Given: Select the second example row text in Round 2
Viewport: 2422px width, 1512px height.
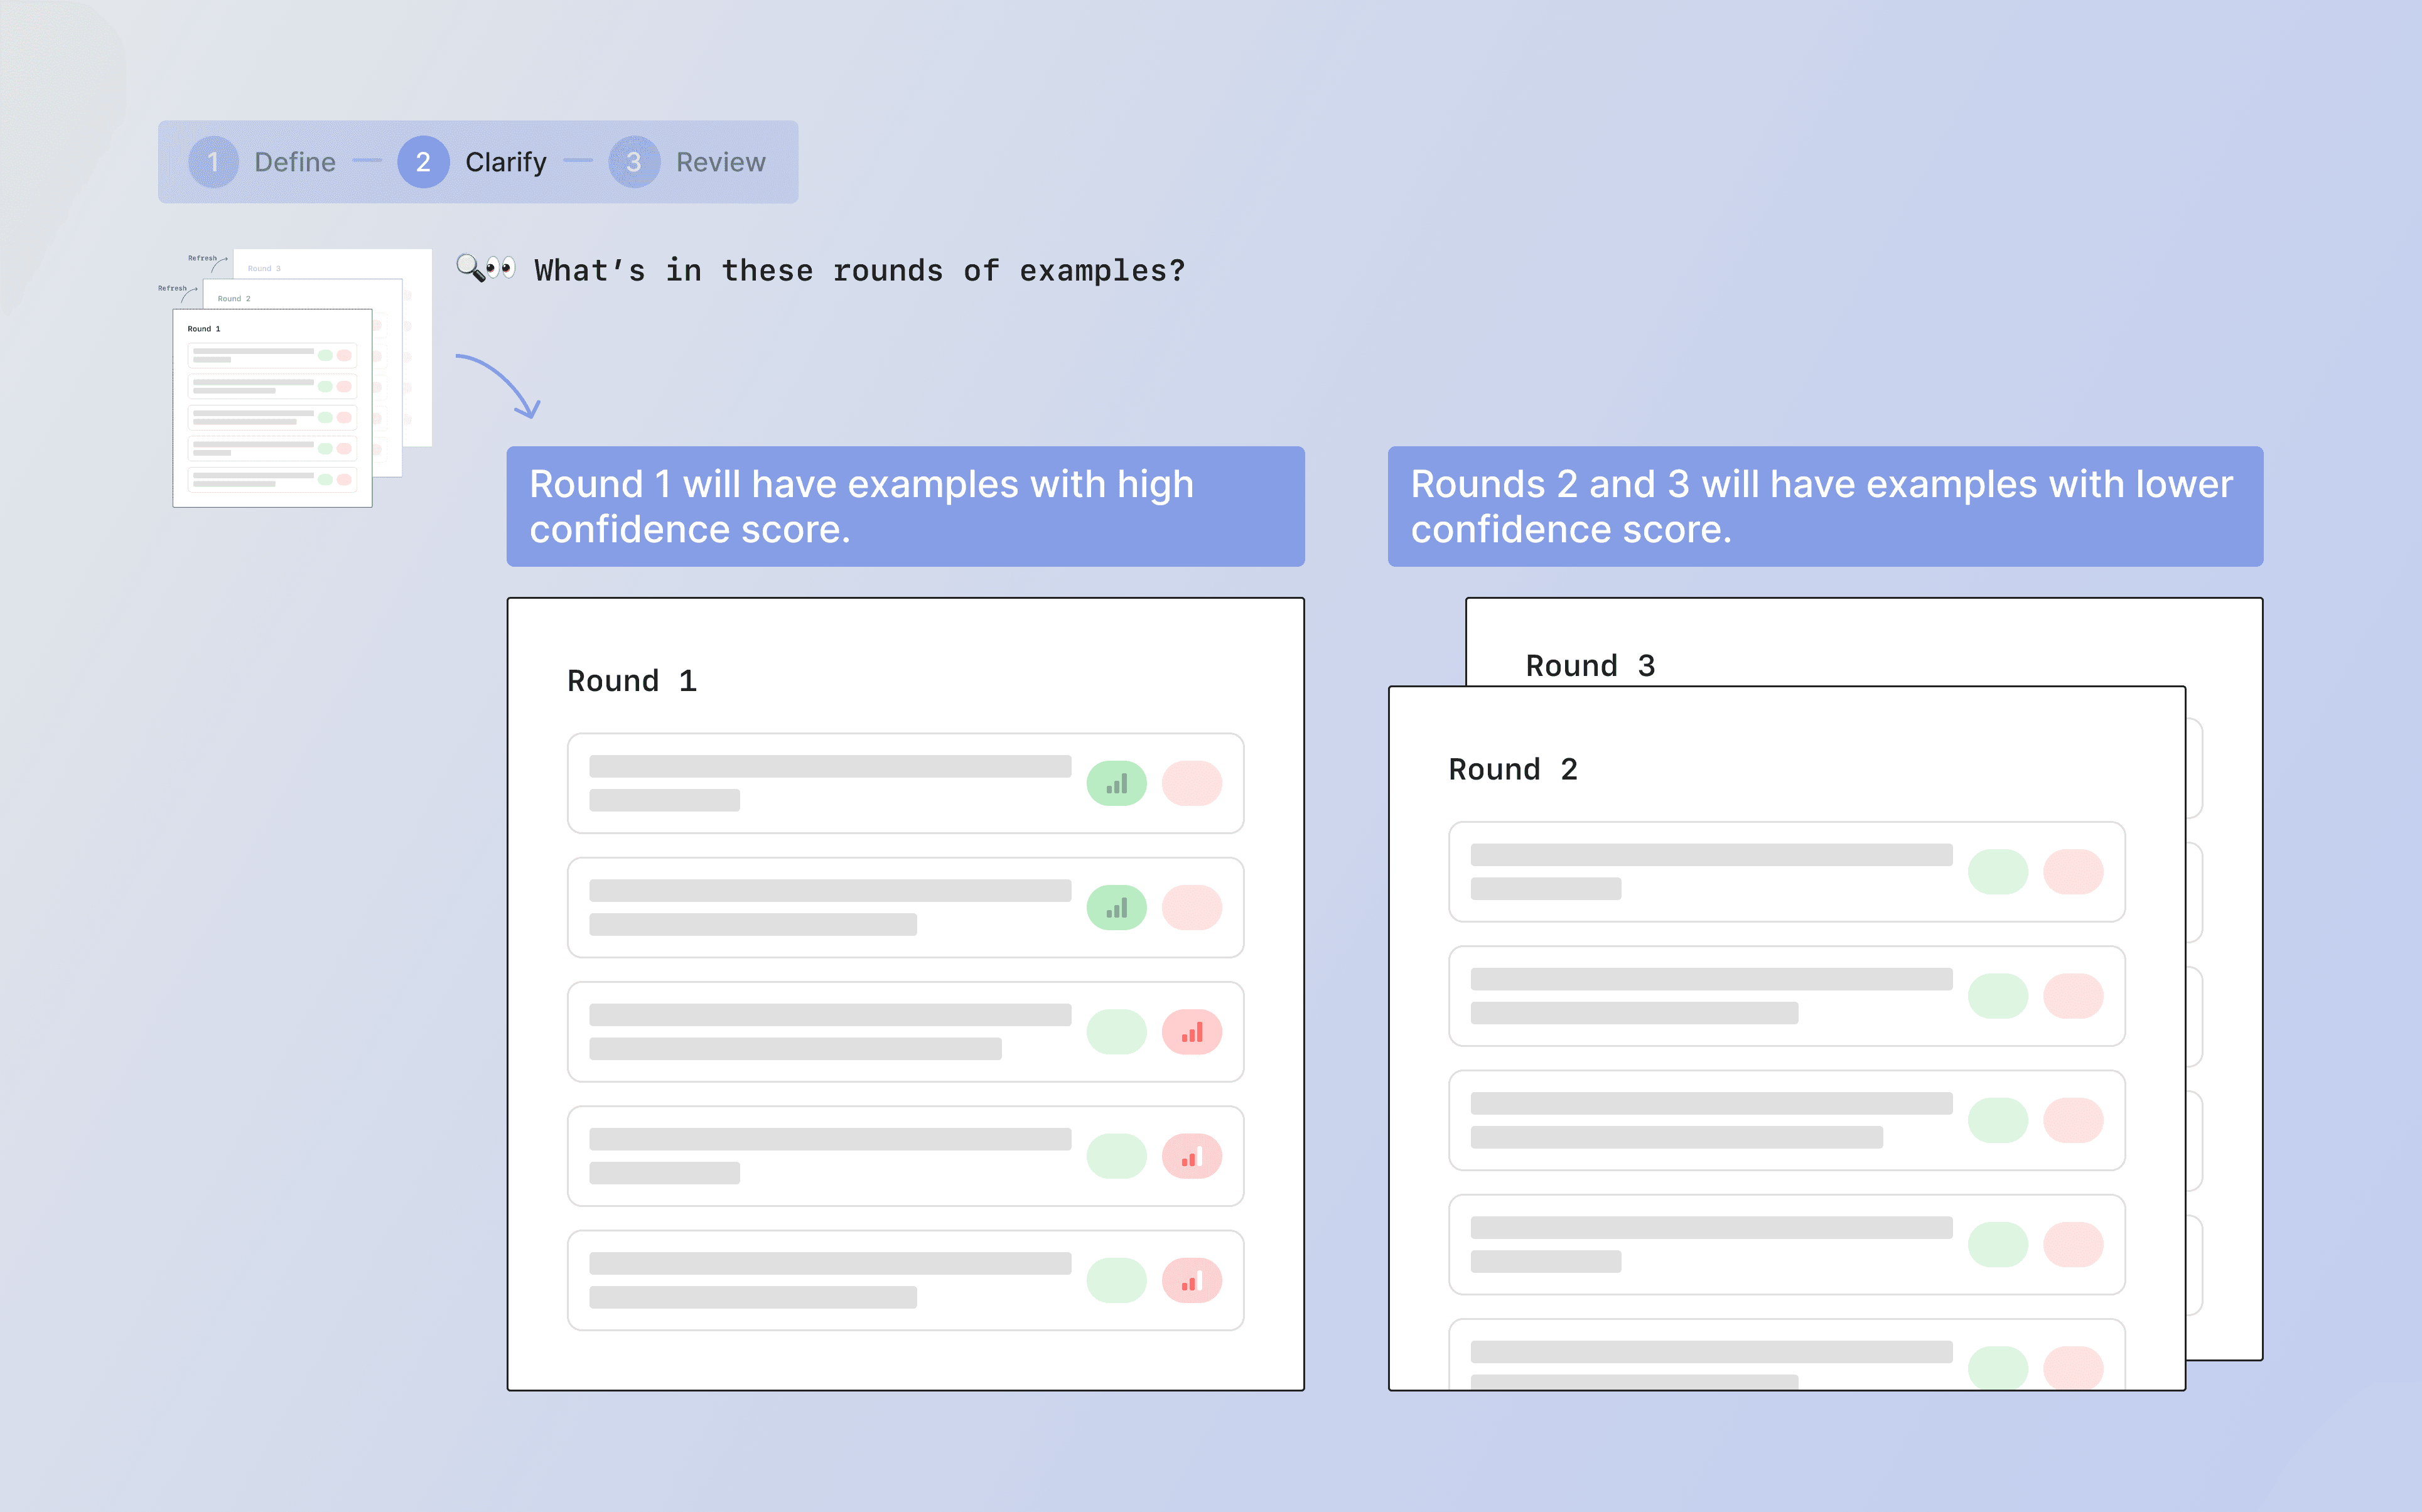Looking at the screenshot, I should click(1711, 996).
